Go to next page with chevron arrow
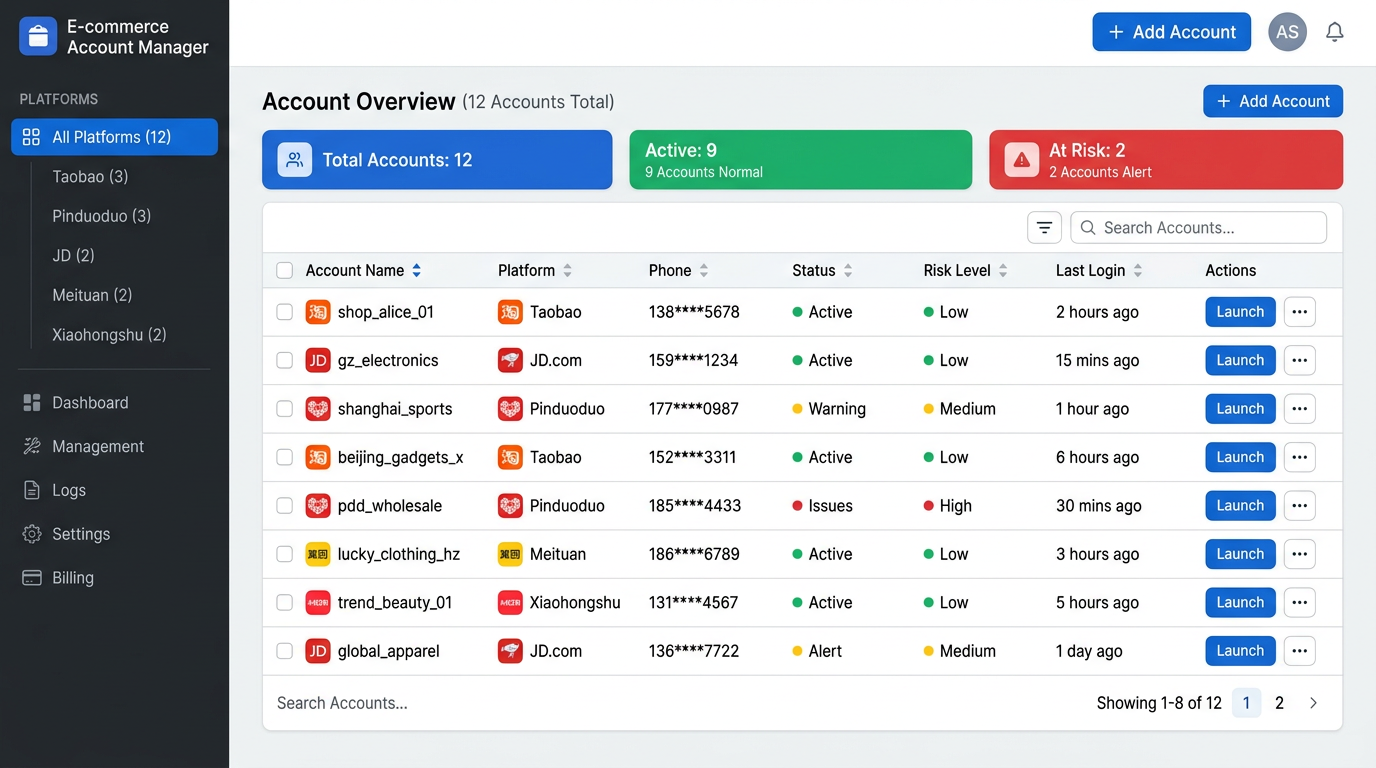This screenshot has height=768, width=1376. click(1313, 703)
